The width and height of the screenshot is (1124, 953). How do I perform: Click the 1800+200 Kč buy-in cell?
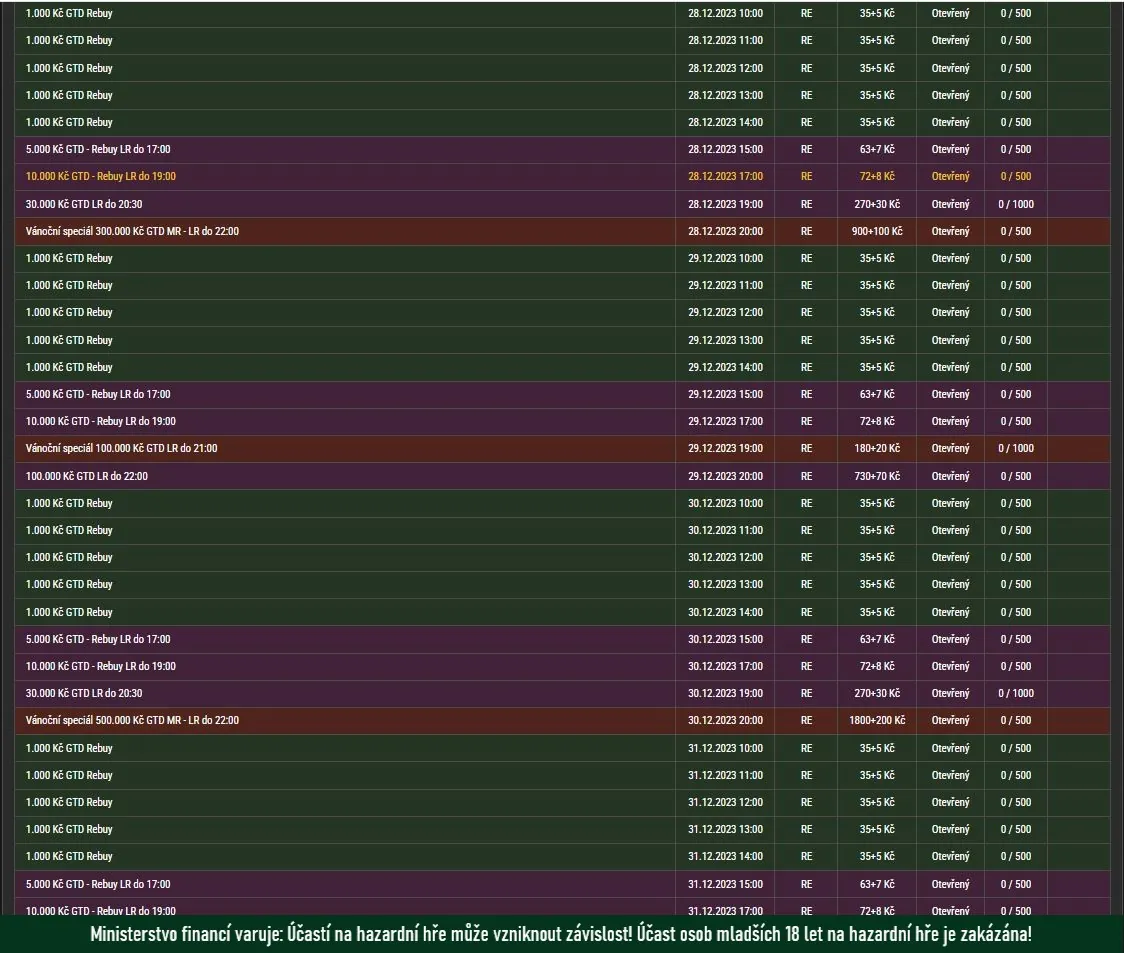coord(877,720)
